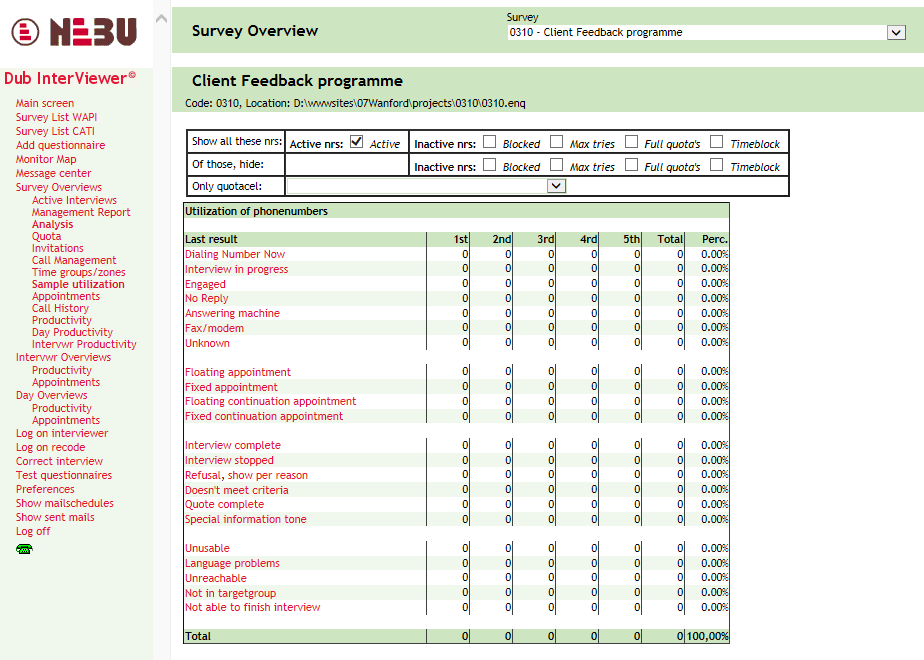The width and height of the screenshot is (924, 660).
Task: Click Engaged result link
Action: click(205, 284)
